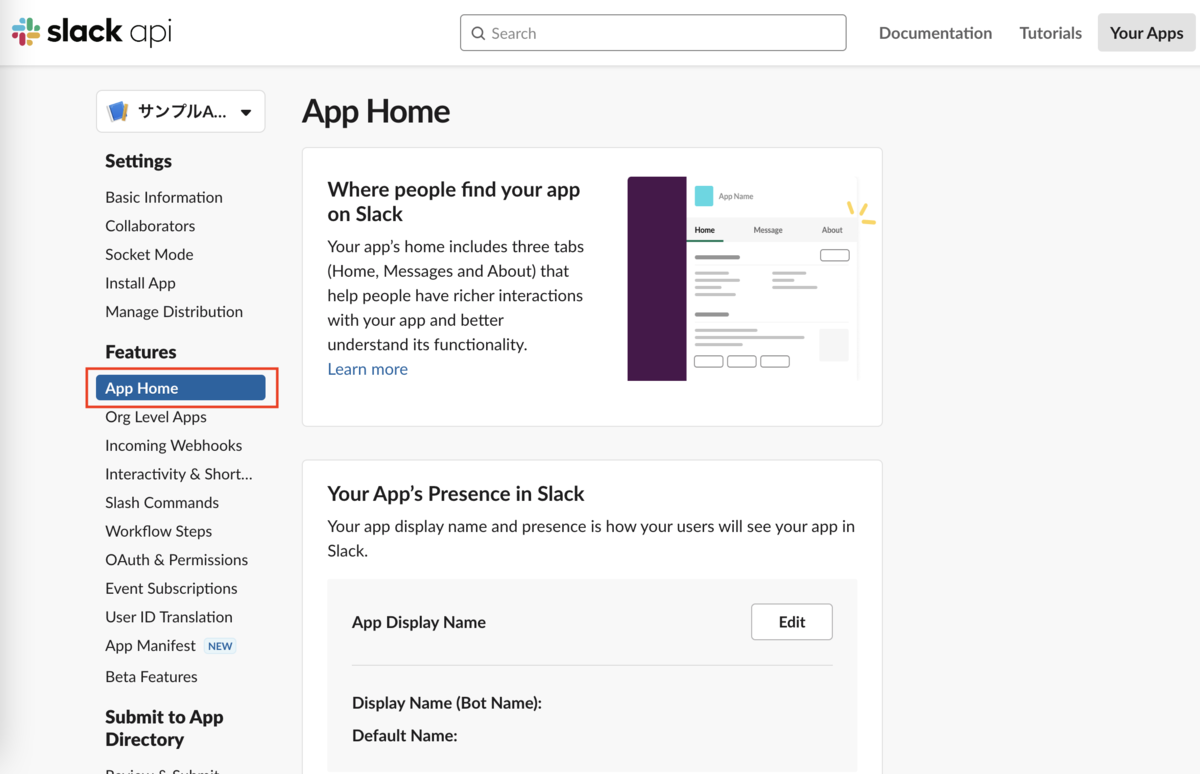This screenshot has height=774, width=1200.
Task: Open Event Subscriptions
Action: [171, 588]
